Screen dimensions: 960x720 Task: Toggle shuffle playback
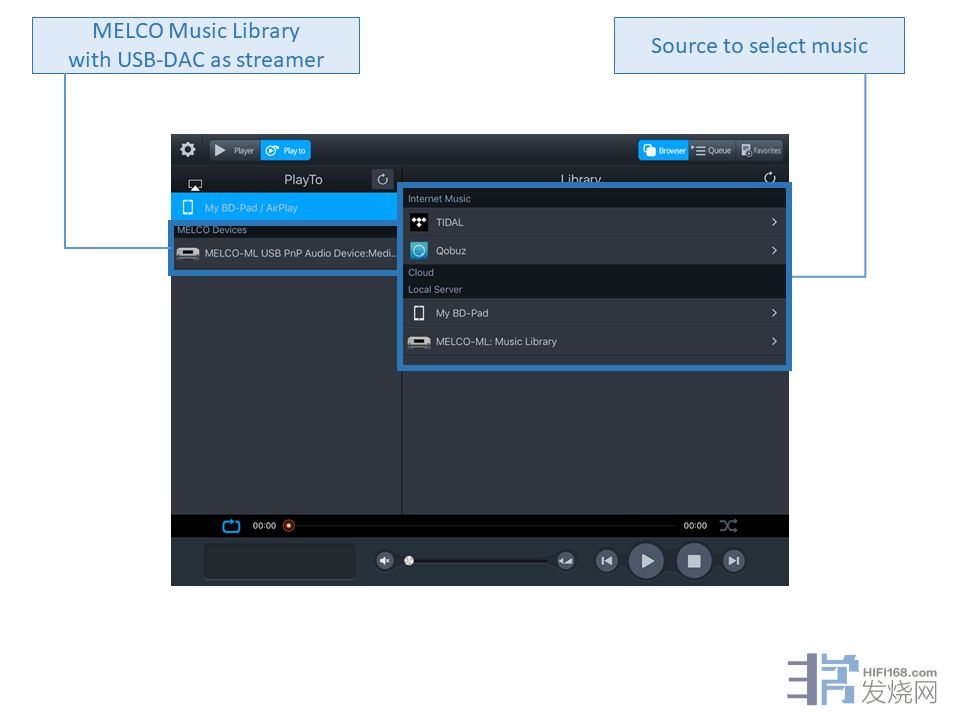[728, 526]
